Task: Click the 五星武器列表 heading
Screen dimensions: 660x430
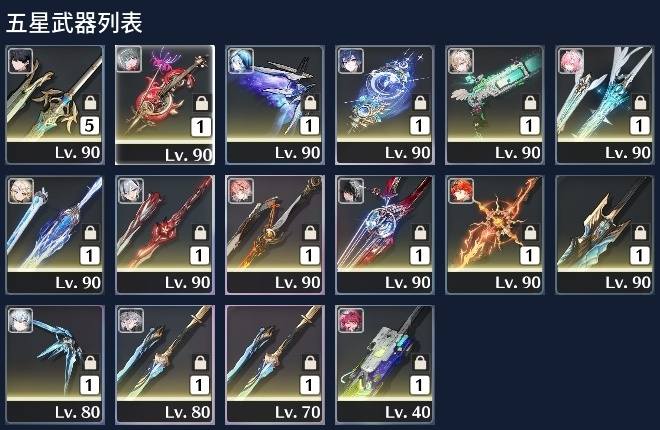Action: tap(75, 23)
